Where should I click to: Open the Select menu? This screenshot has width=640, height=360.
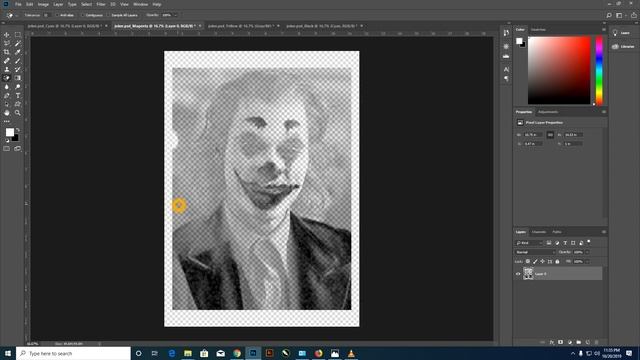pos(87,4)
